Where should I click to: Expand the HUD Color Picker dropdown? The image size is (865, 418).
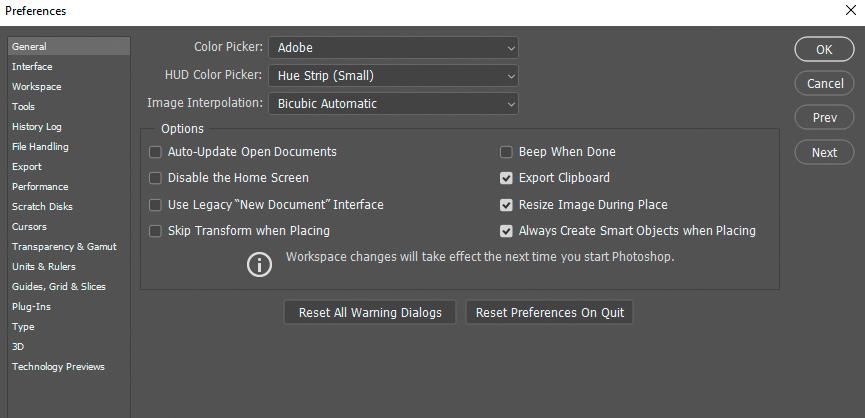393,76
